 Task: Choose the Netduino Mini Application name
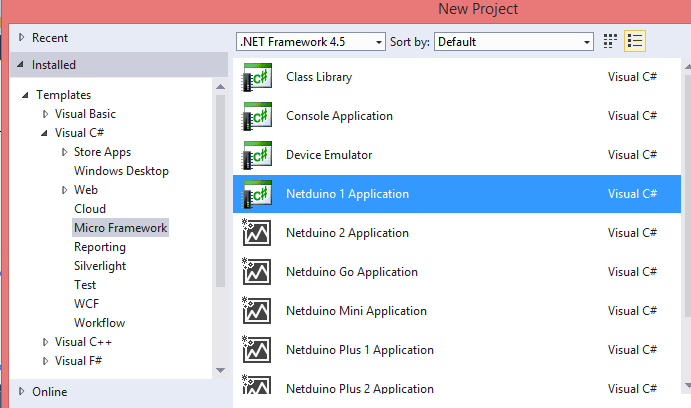[x=356, y=311]
